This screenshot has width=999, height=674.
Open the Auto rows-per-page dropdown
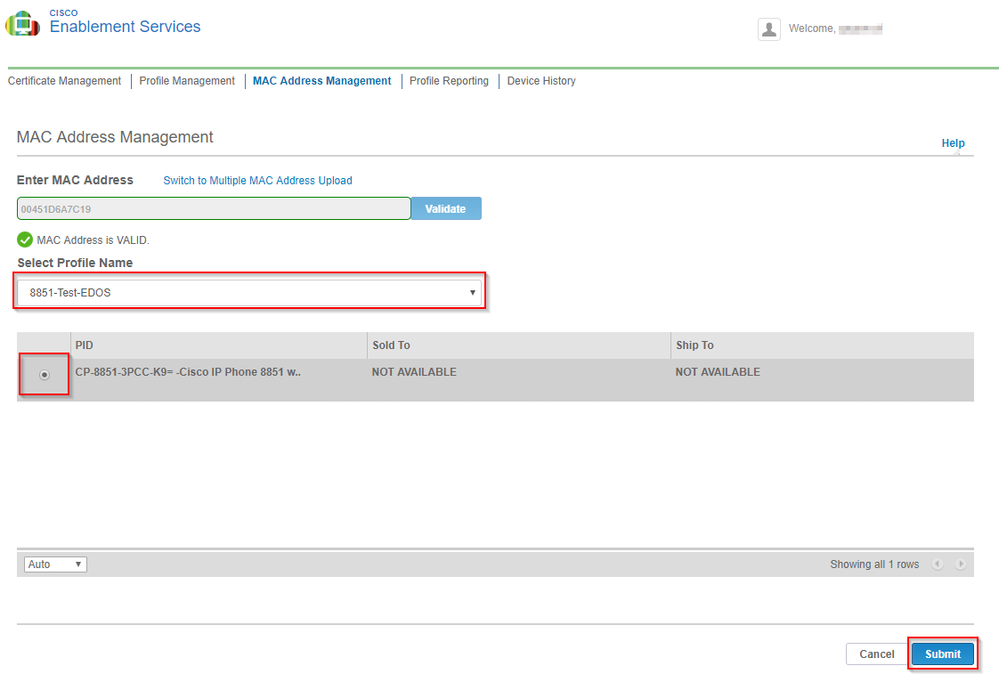[55, 564]
